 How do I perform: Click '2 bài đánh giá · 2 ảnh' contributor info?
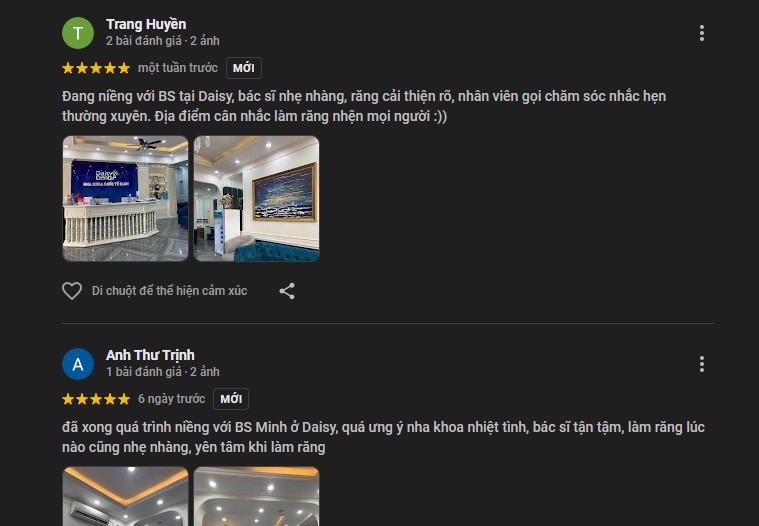pyautogui.click(x=163, y=41)
